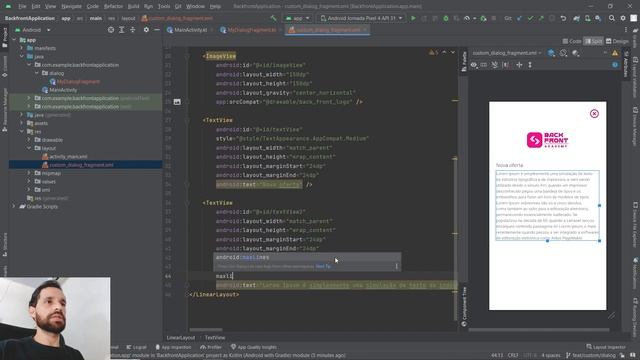Click the vertical pack icon in design toolbar
This screenshot has height=360, width=640.
coord(530,65)
